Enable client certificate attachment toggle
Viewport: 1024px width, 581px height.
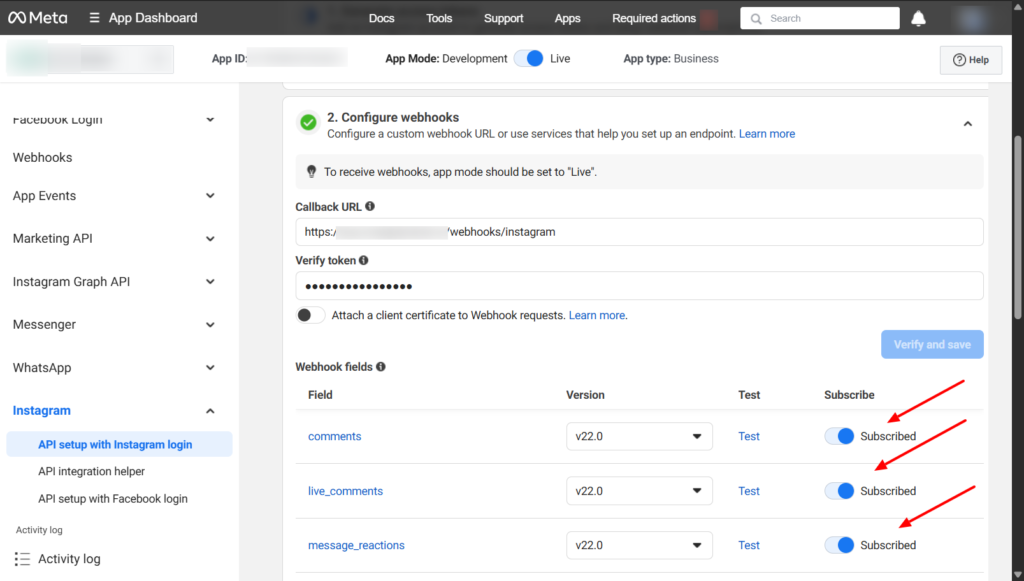pyautogui.click(x=311, y=315)
